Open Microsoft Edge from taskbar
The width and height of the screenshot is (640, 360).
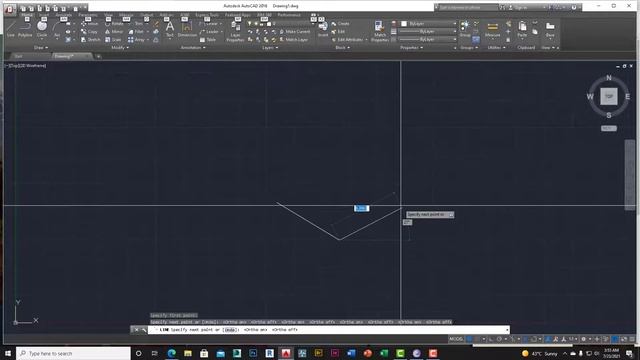171,353
